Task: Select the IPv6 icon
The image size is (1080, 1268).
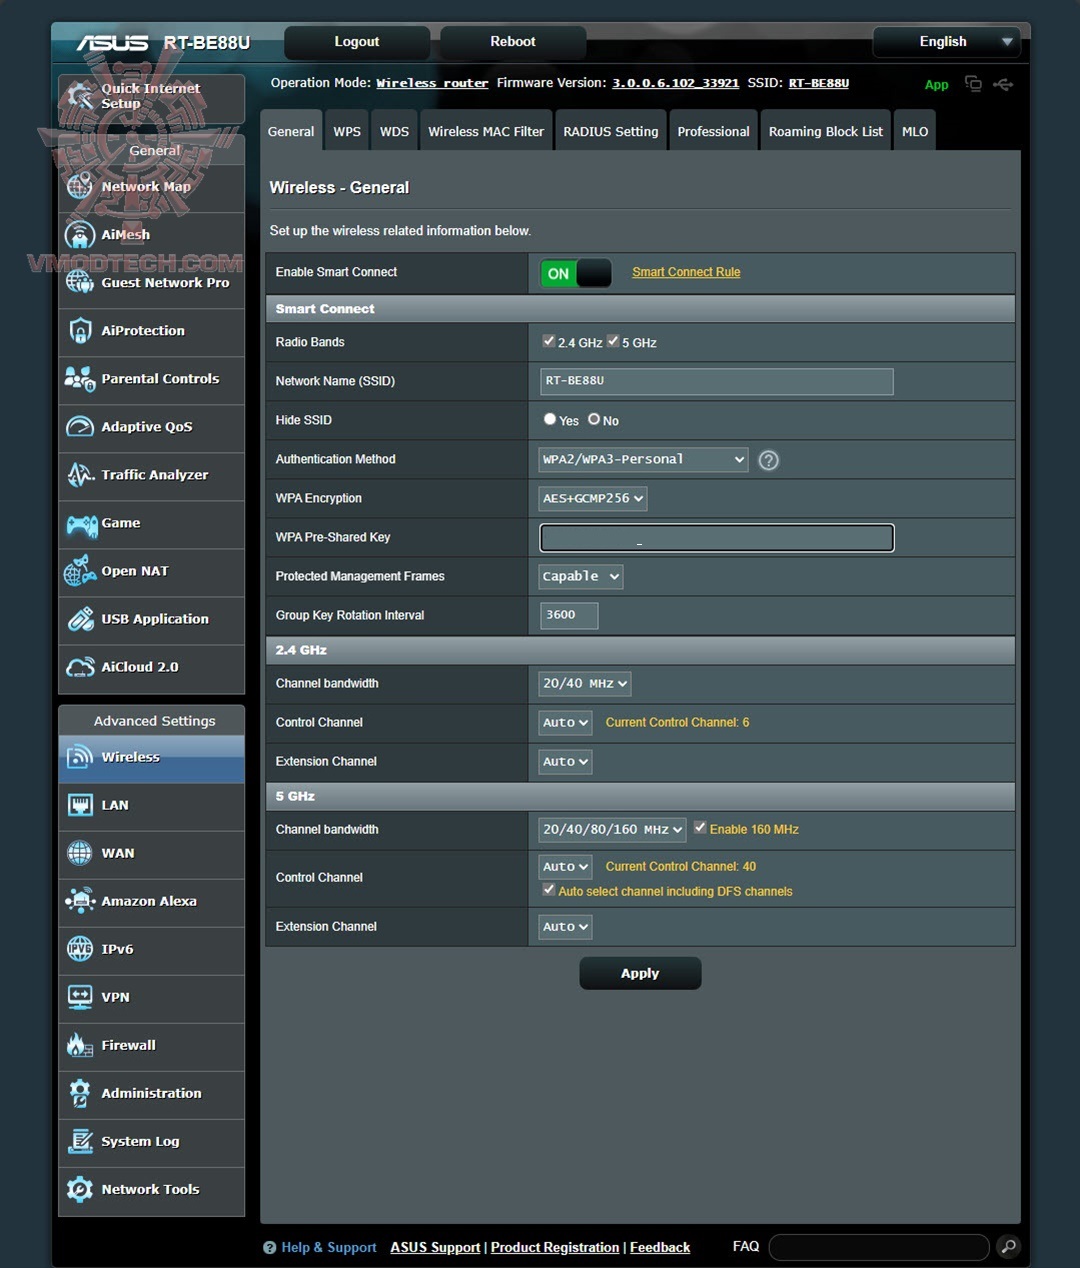Action: 79,949
